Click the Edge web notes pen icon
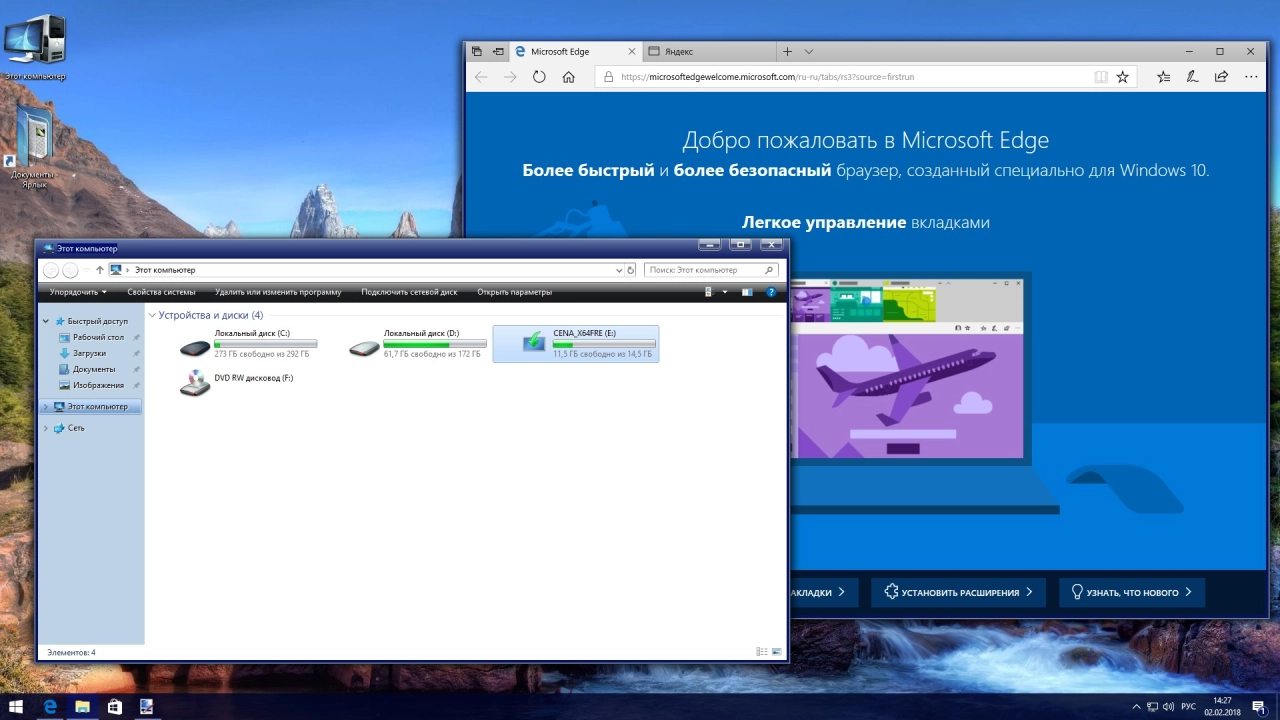The height and width of the screenshot is (720, 1280). (1192, 77)
